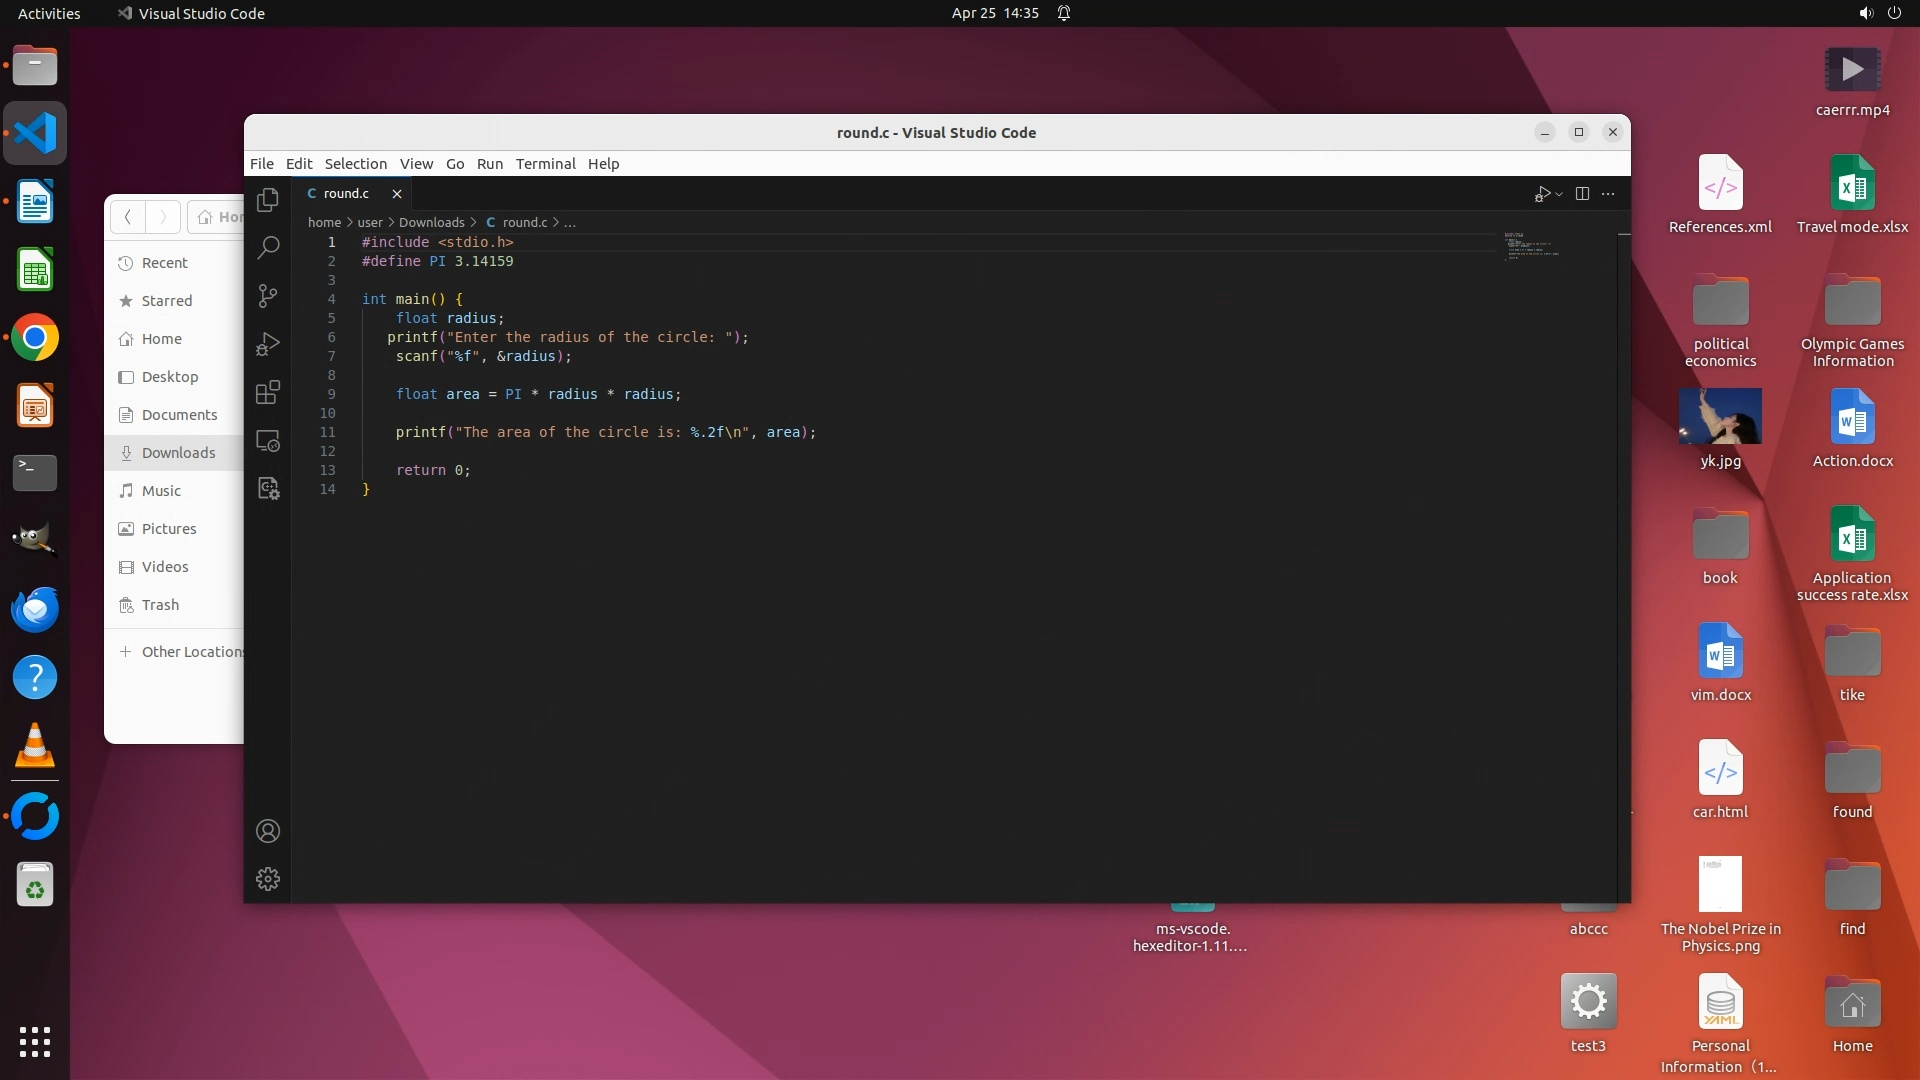
Task: Open the Selection menu
Action: [x=355, y=164]
